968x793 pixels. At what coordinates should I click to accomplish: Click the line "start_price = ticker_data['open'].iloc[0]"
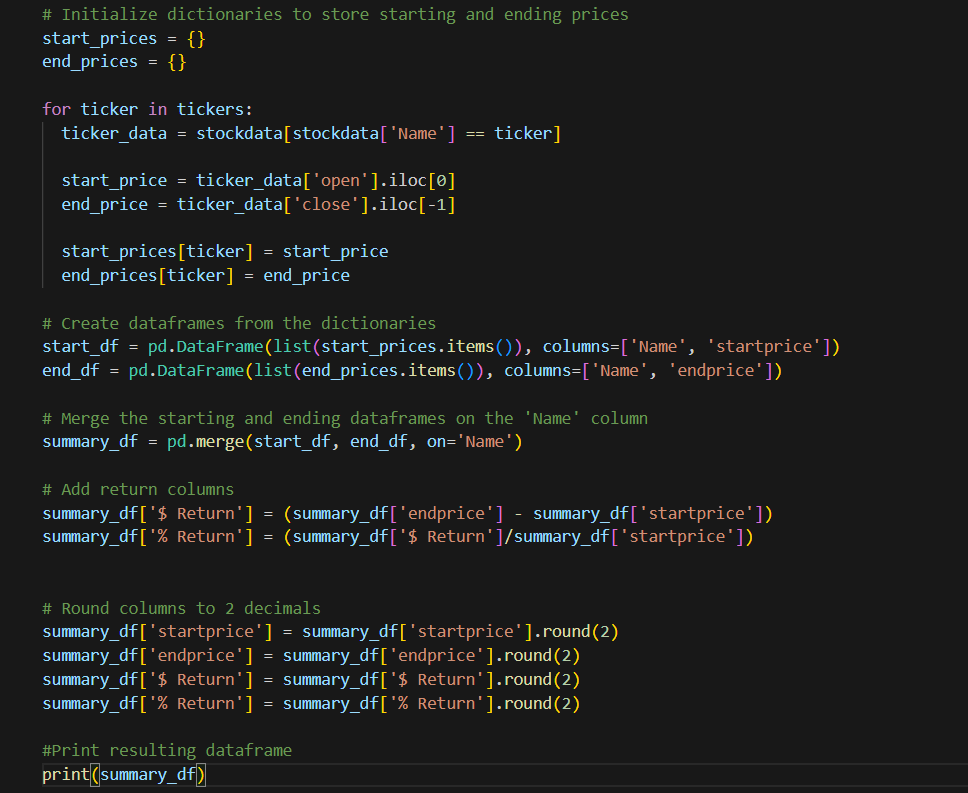tap(259, 181)
